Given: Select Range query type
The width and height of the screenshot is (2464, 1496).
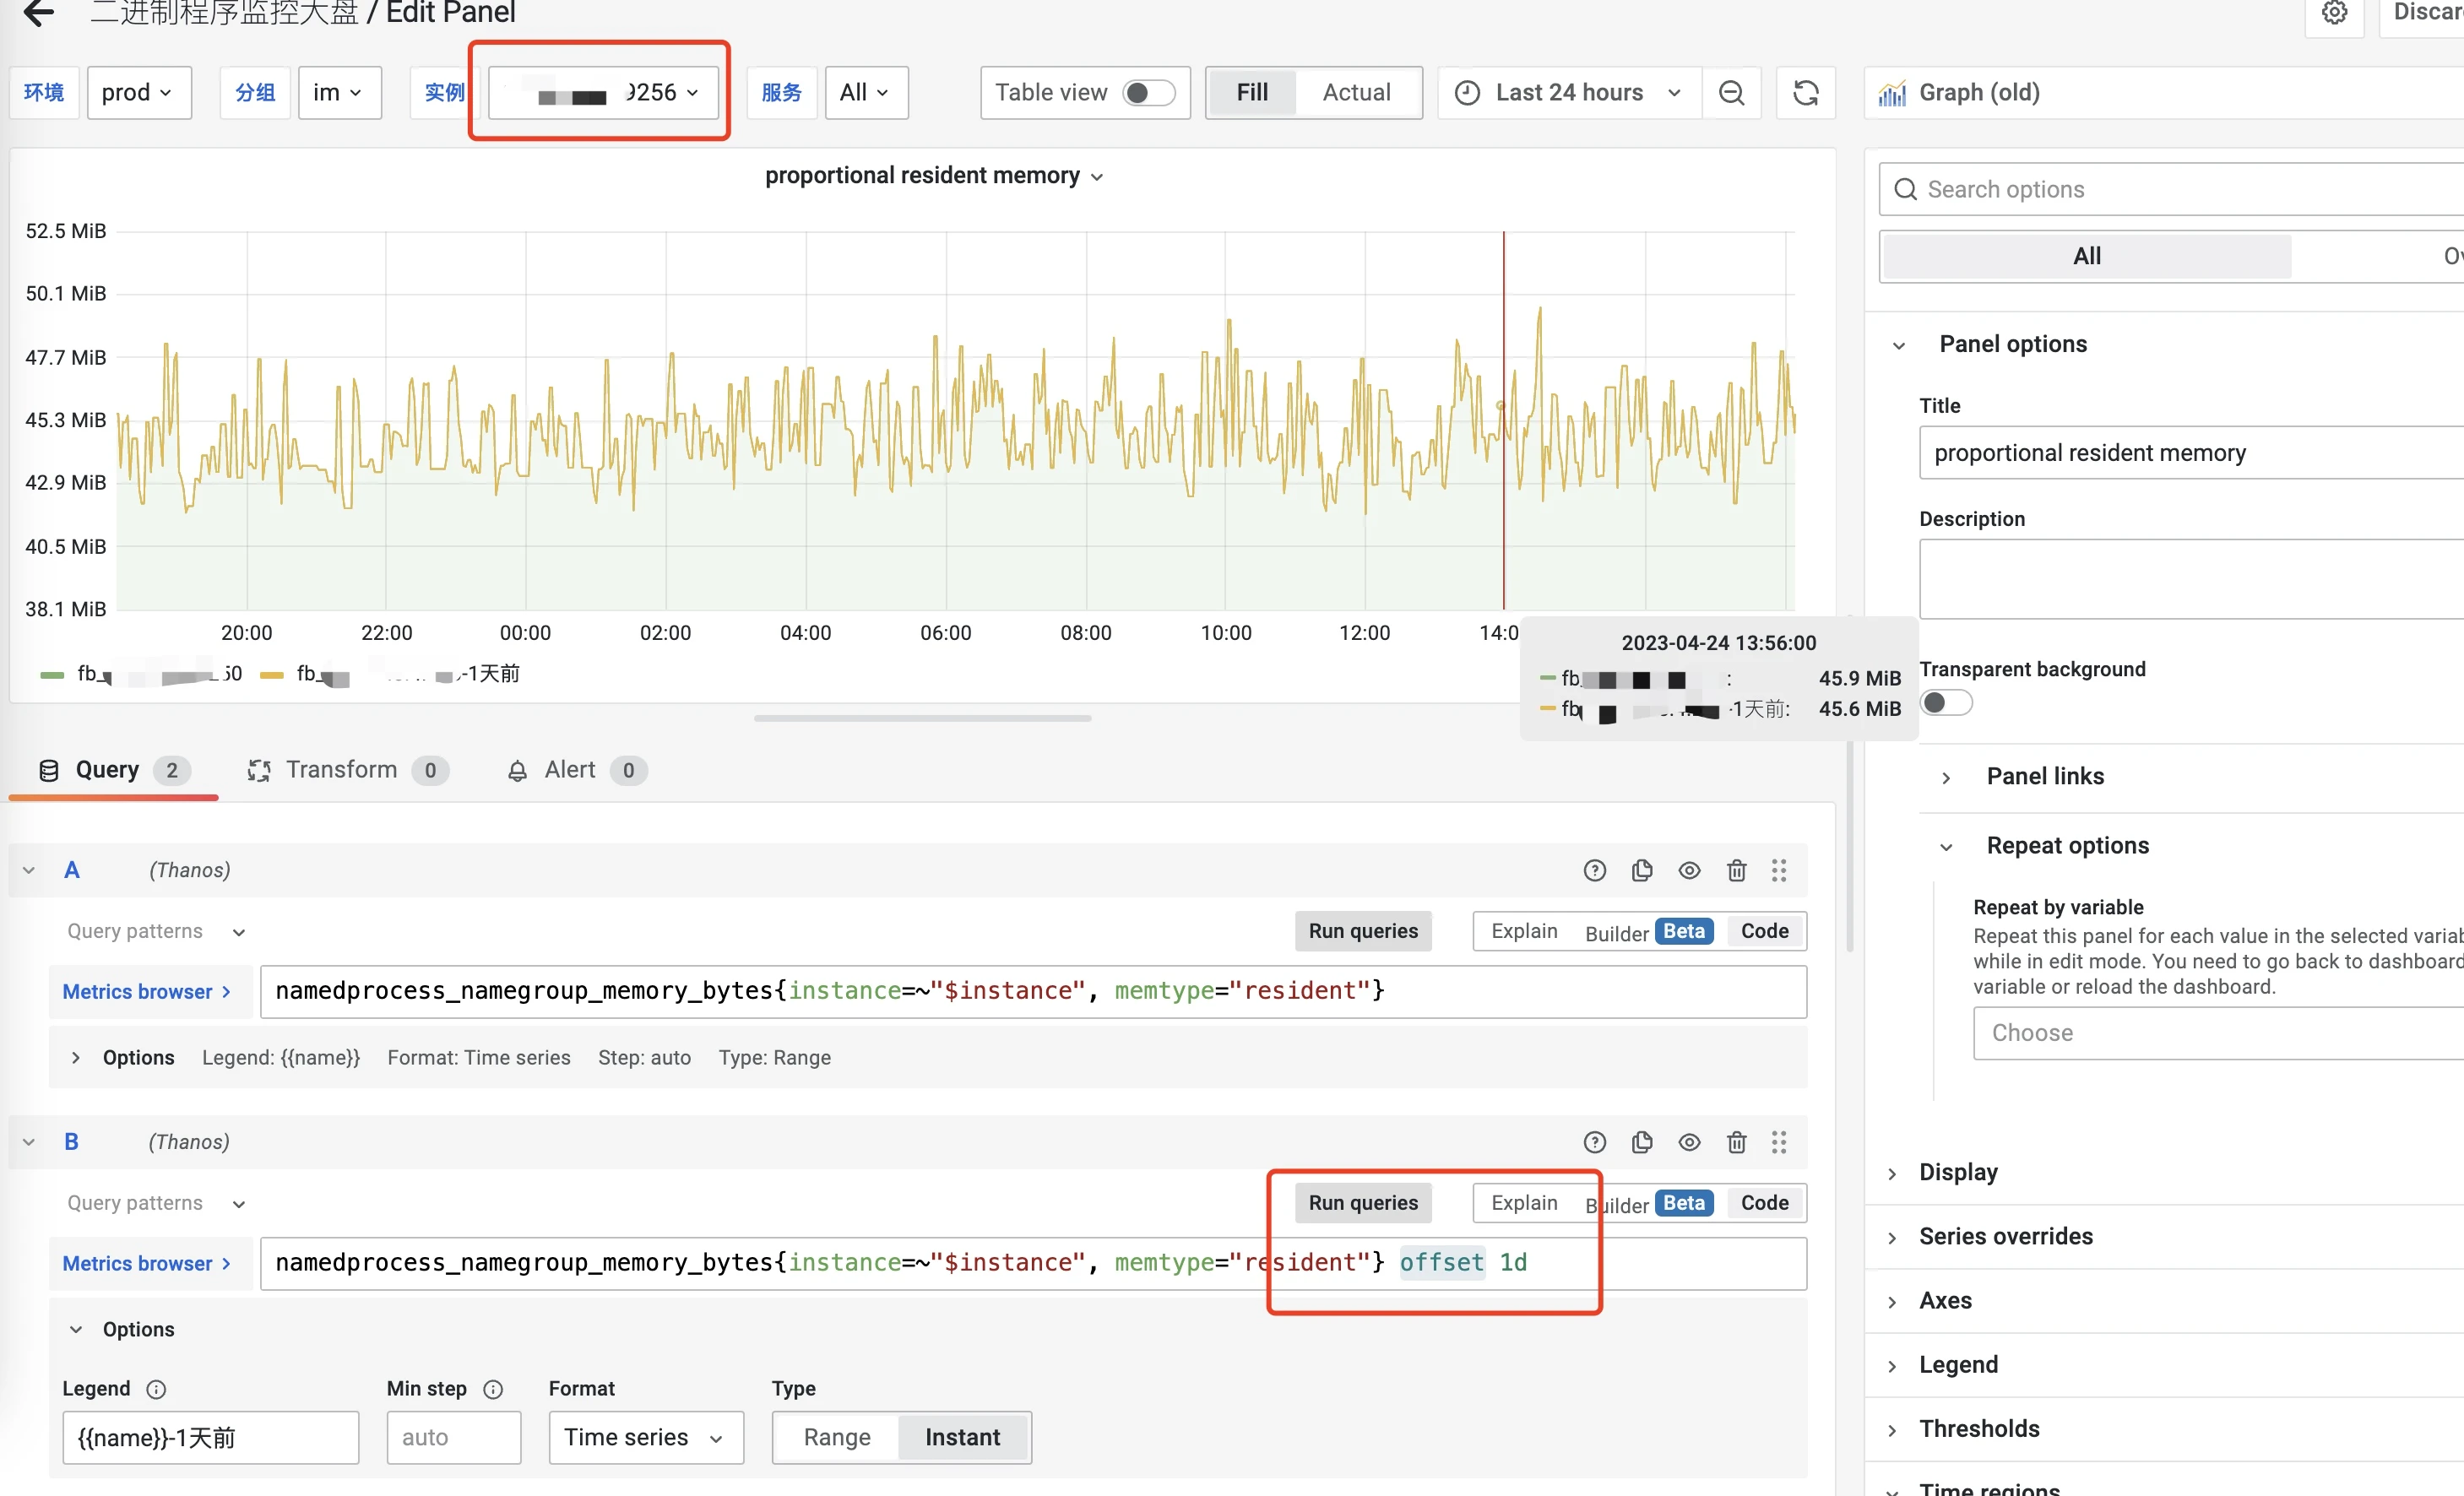Looking at the screenshot, I should click(837, 1437).
